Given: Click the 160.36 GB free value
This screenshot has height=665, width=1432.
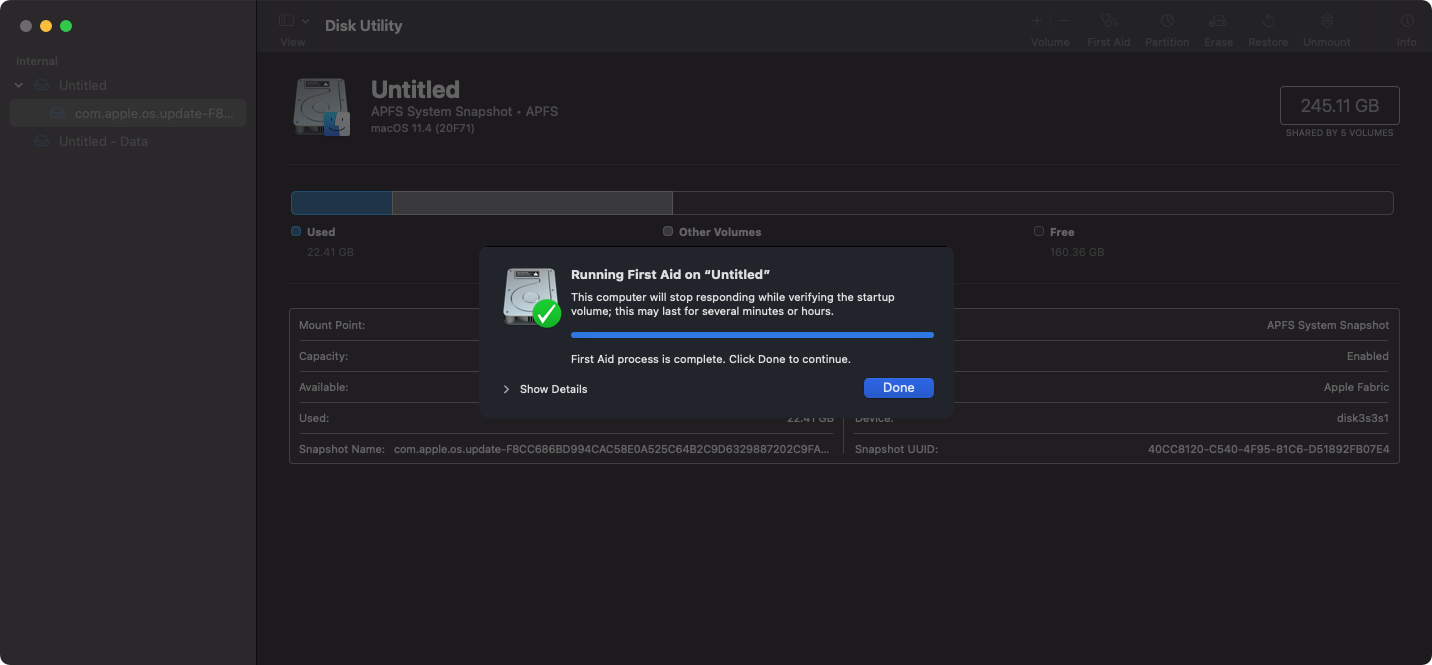Looking at the screenshot, I should (x=1077, y=252).
